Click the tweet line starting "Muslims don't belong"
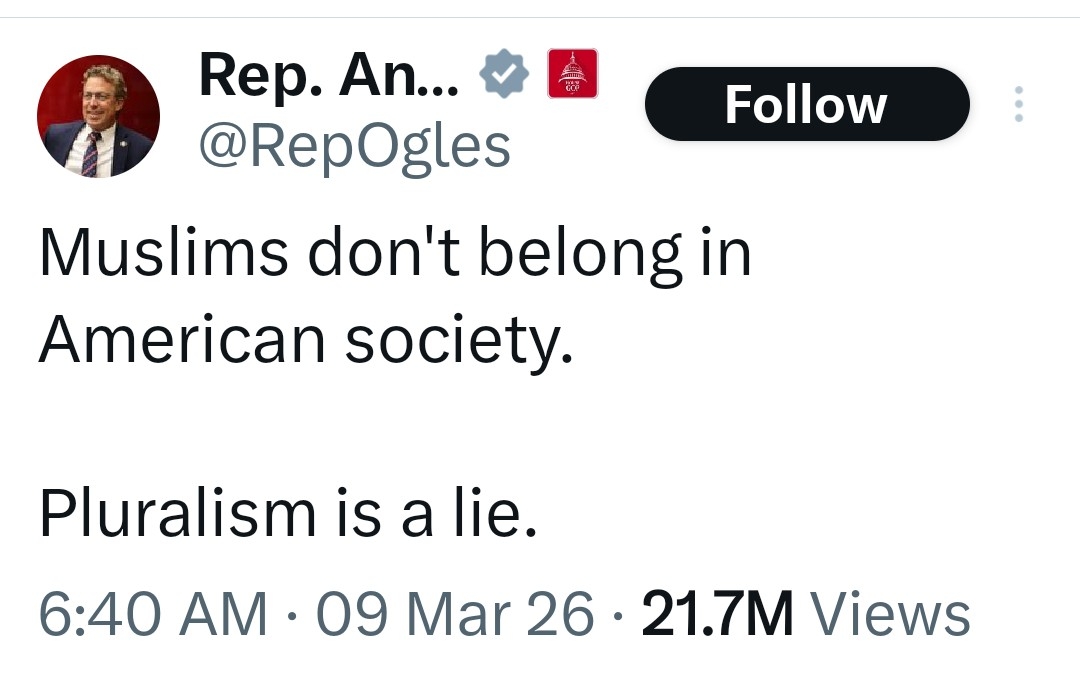 click(x=395, y=255)
